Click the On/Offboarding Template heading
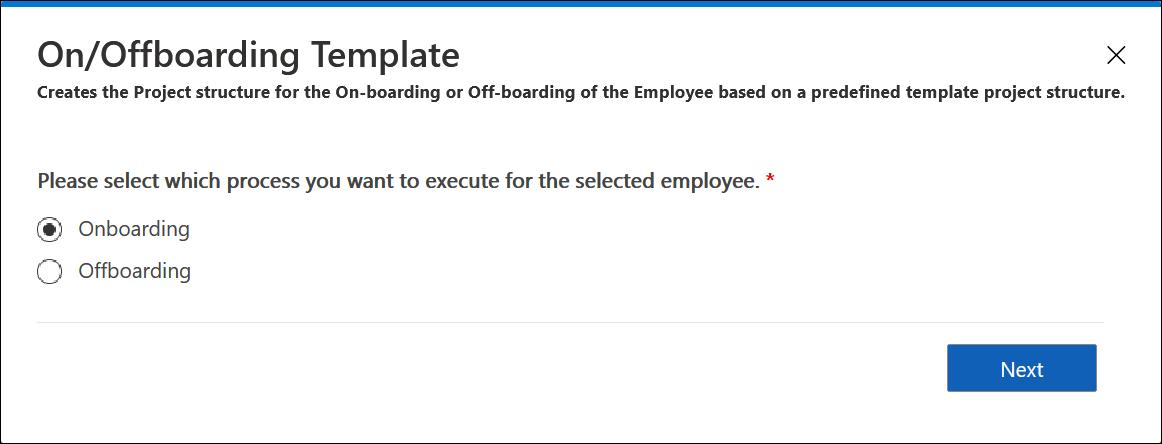1162x444 pixels. coord(248,56)
